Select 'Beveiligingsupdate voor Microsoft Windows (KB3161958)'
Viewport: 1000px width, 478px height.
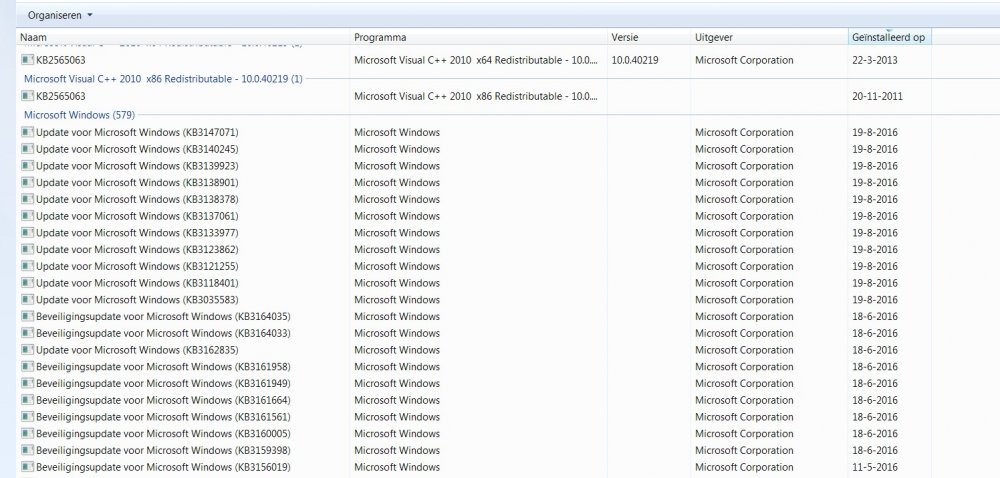[x=163, y=366]
